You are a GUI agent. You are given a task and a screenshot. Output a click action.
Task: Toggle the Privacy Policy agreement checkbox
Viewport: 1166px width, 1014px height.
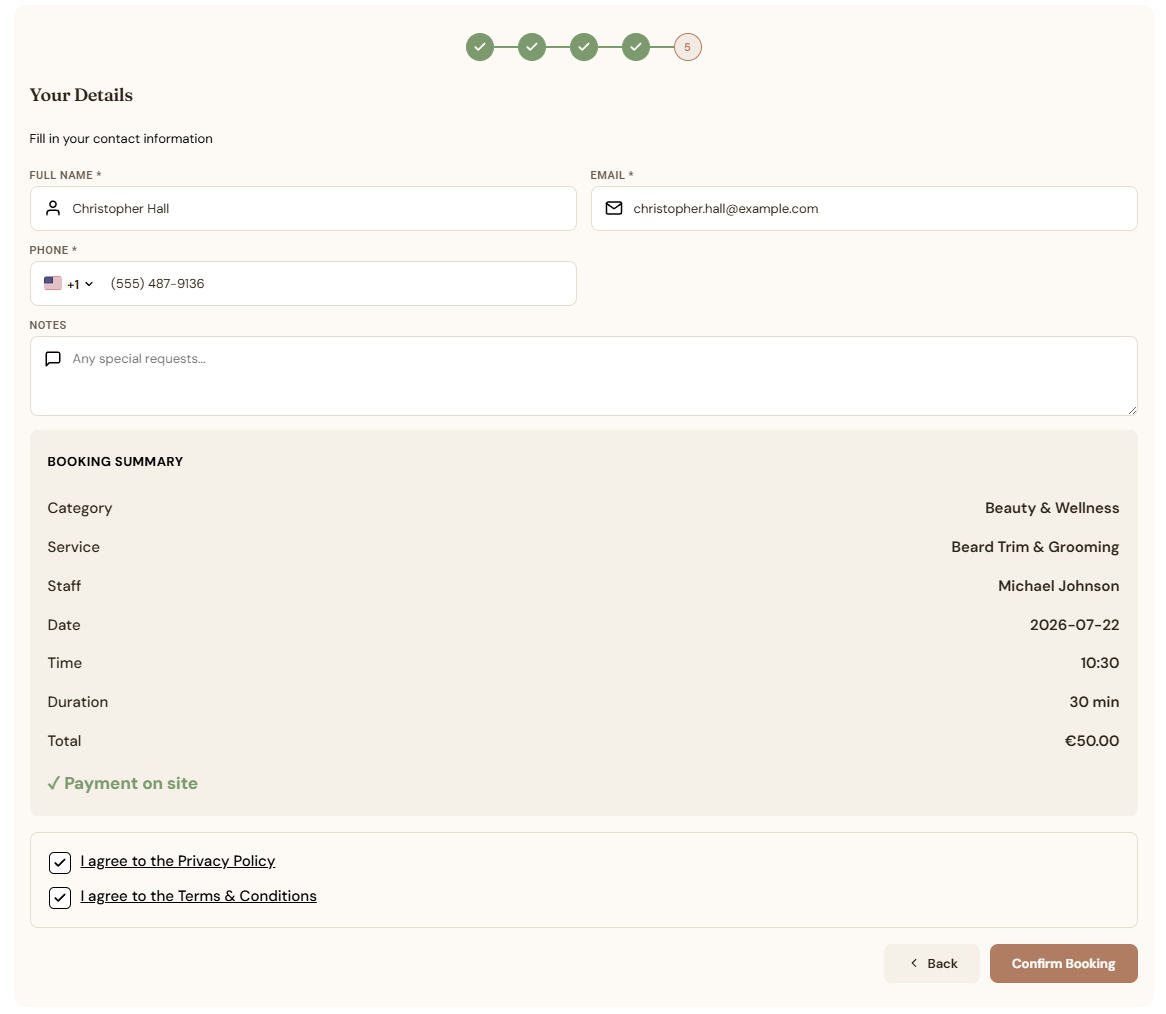coord(59,862)
